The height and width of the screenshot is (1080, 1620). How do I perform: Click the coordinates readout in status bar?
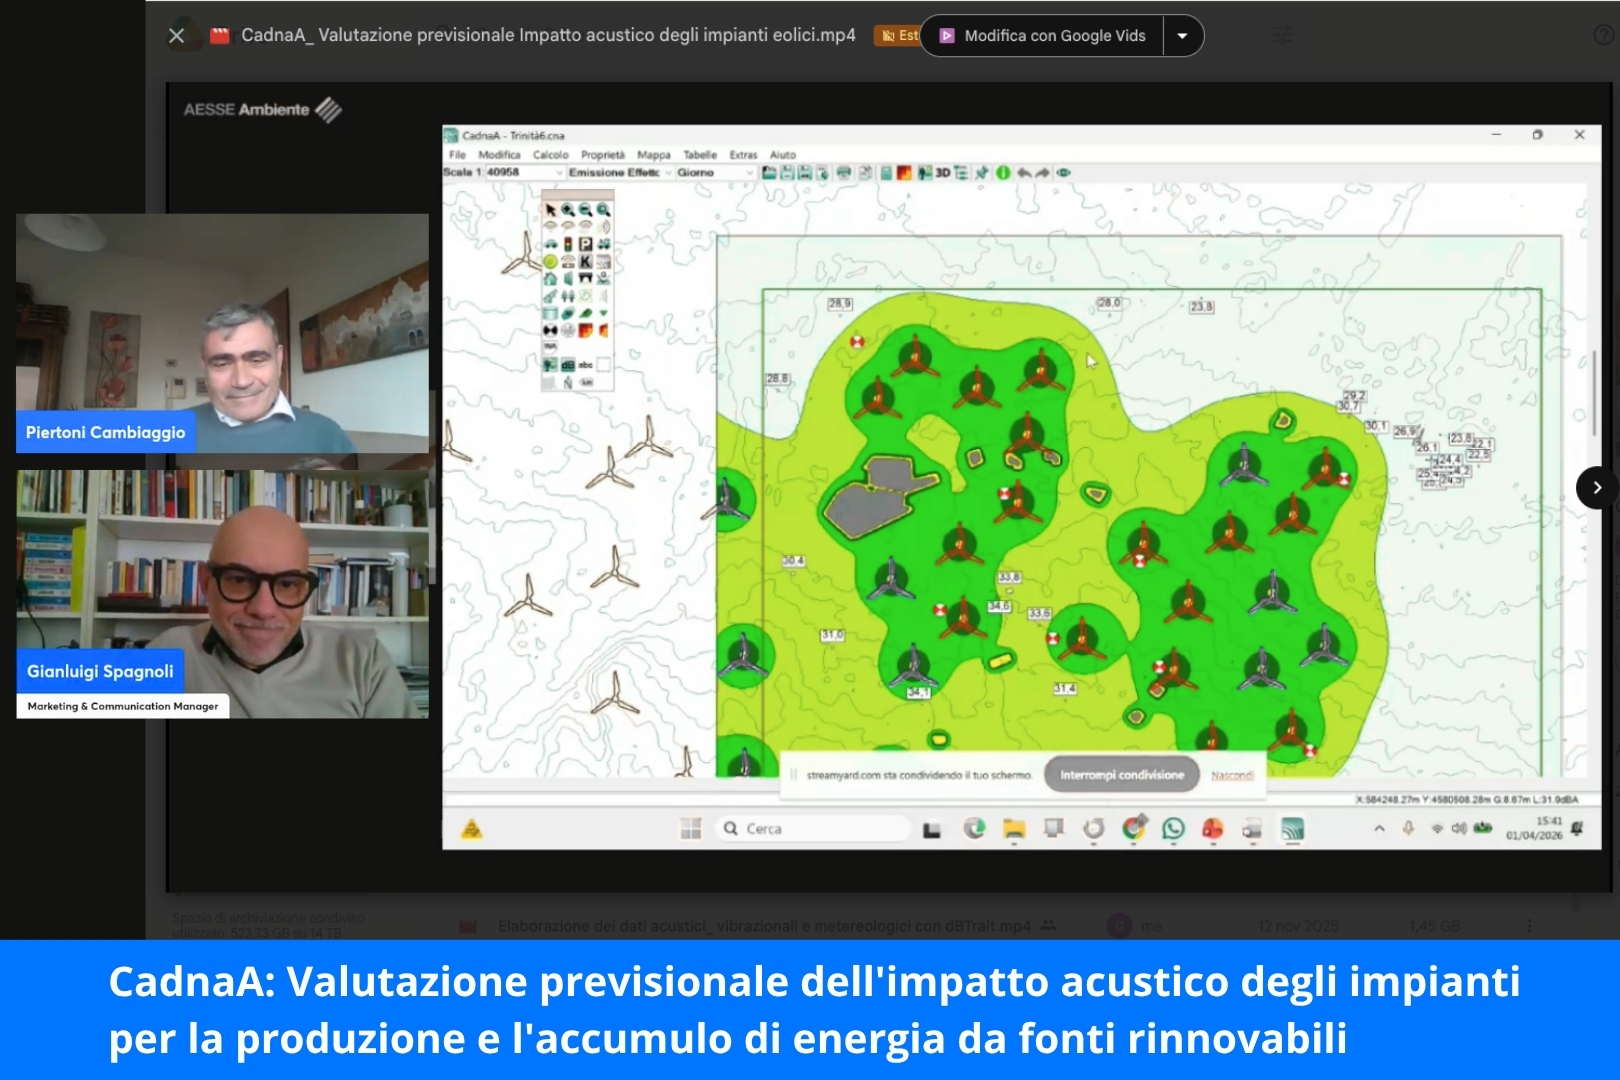[x=1467, y=799]
